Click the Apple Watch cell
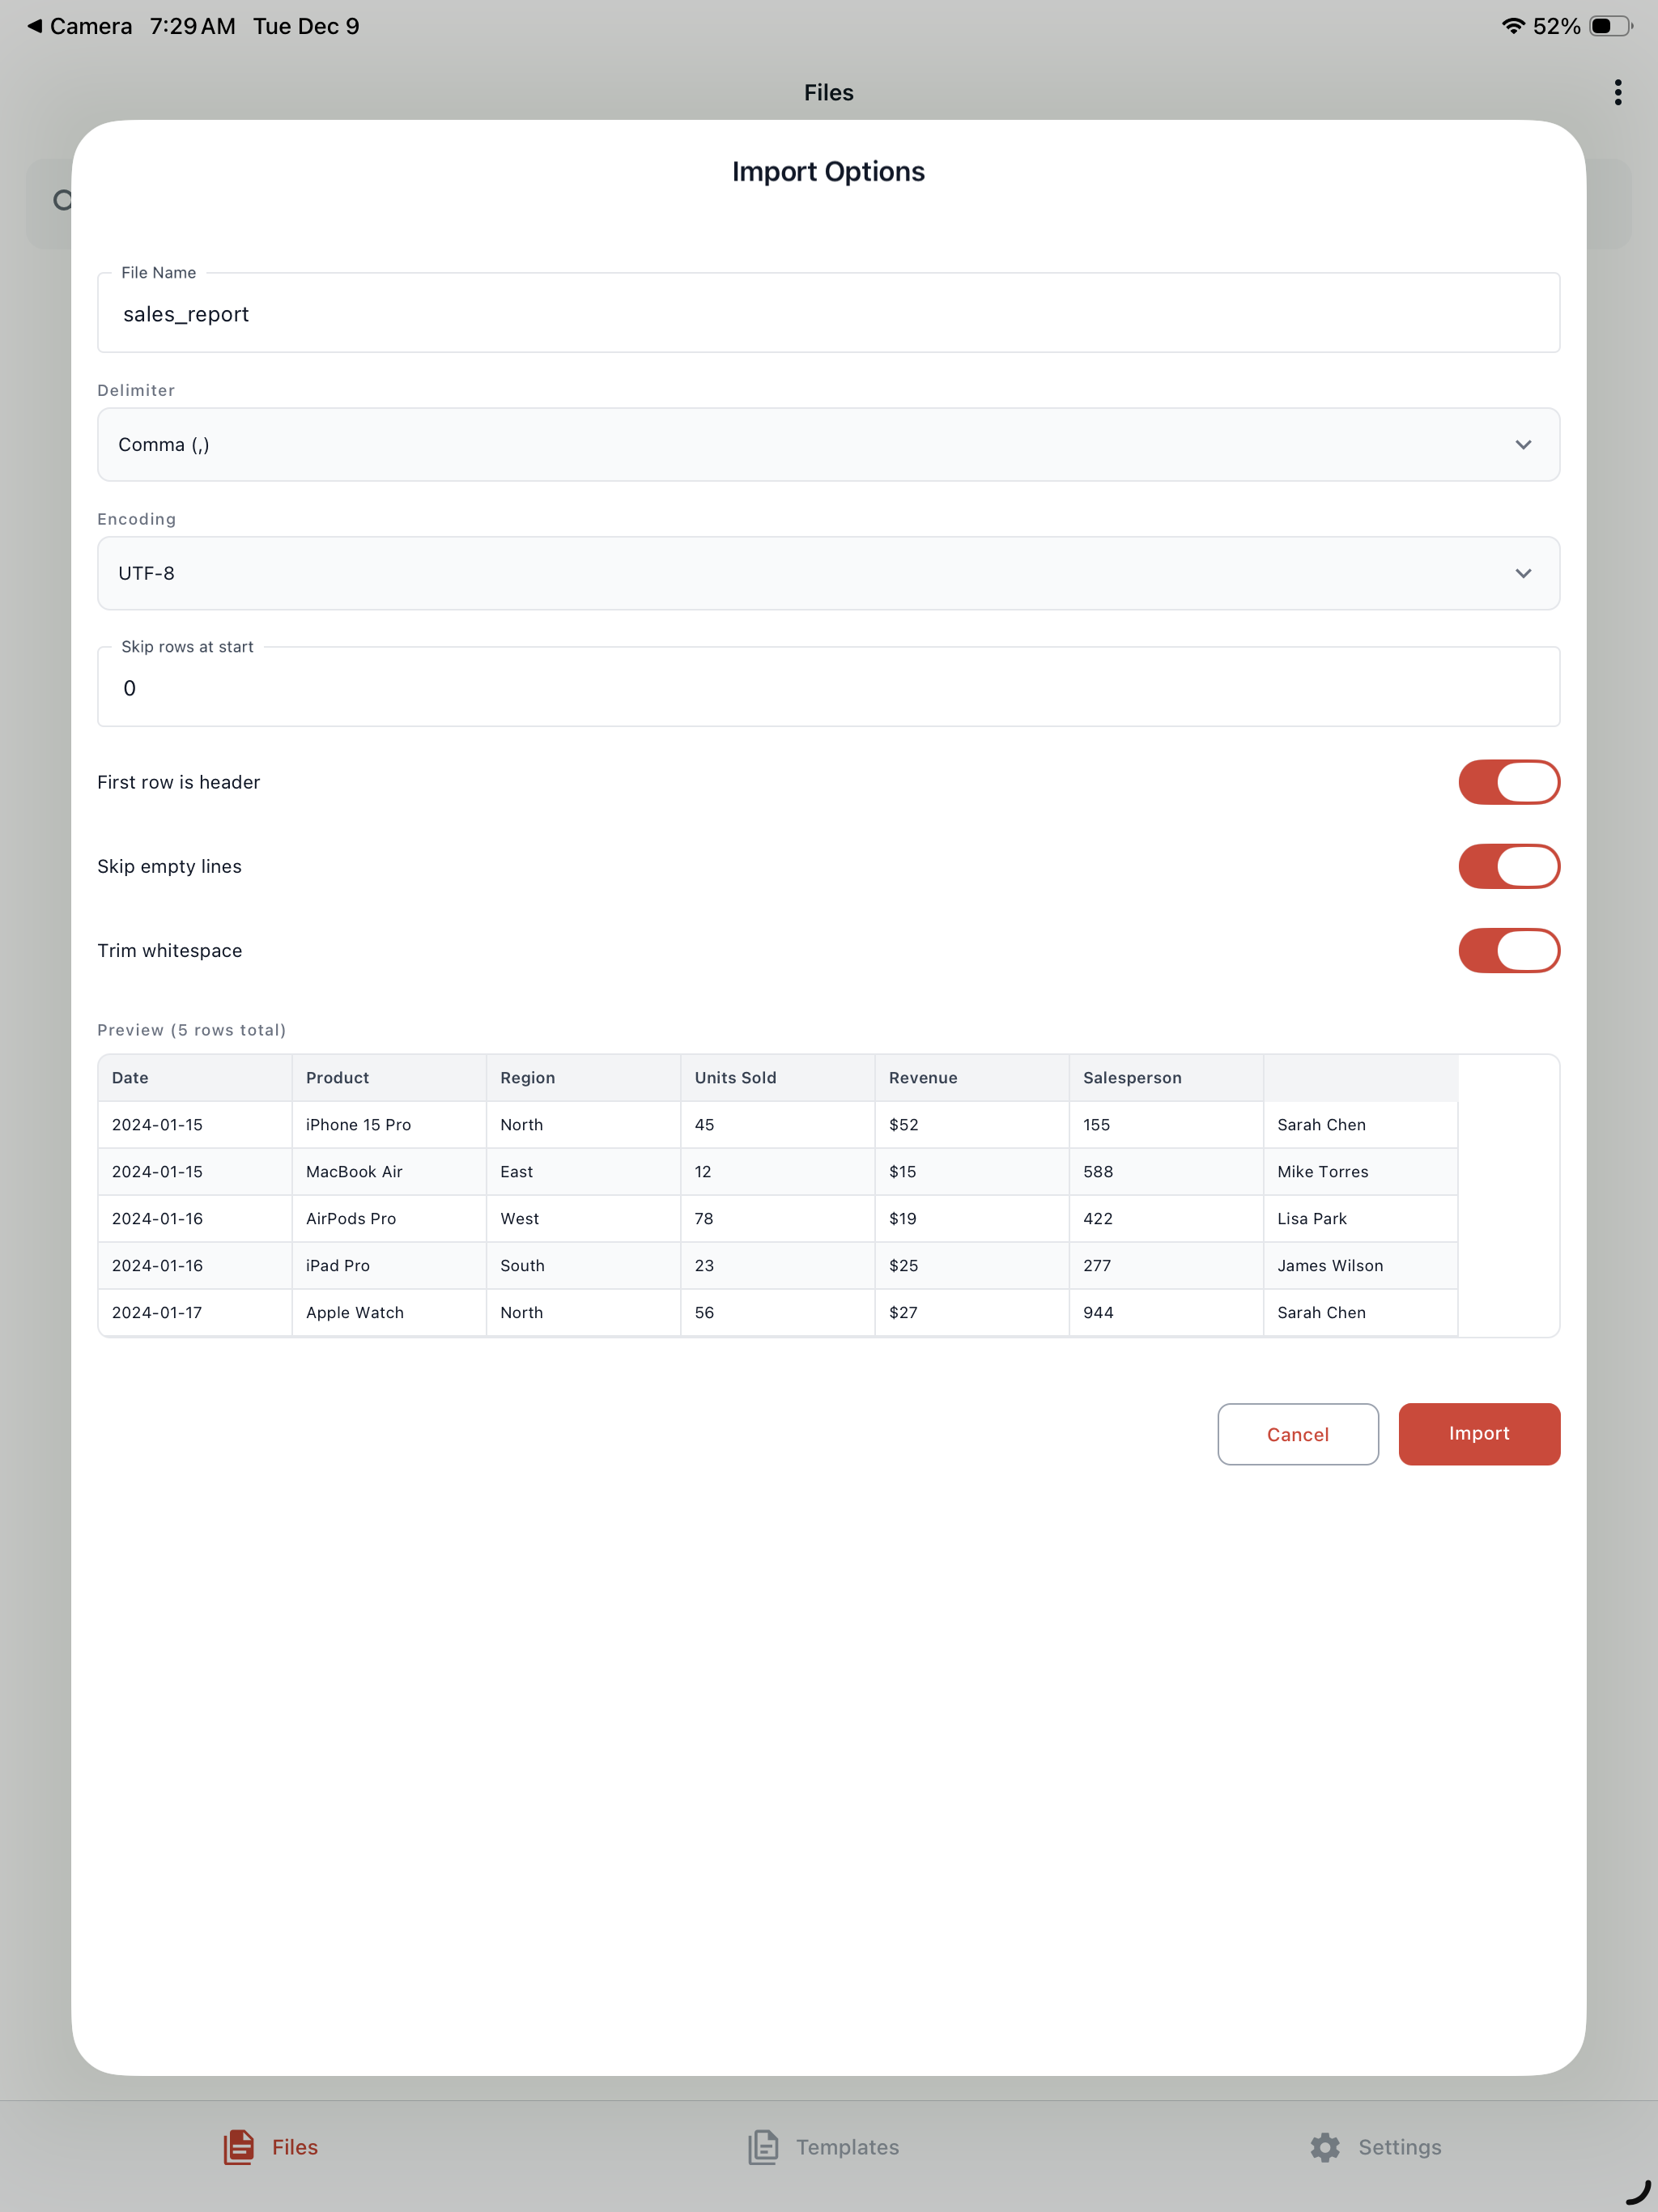 [x=389, y=1312]
